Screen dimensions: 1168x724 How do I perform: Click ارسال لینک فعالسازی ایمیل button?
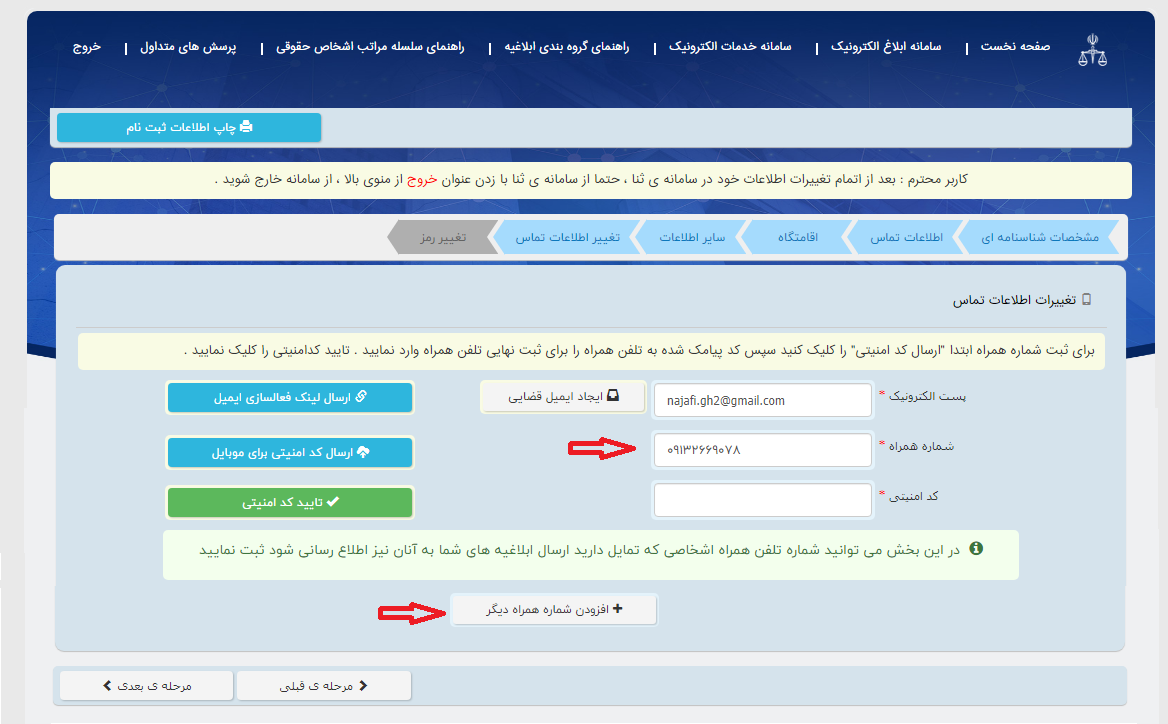tap(290, 398)
